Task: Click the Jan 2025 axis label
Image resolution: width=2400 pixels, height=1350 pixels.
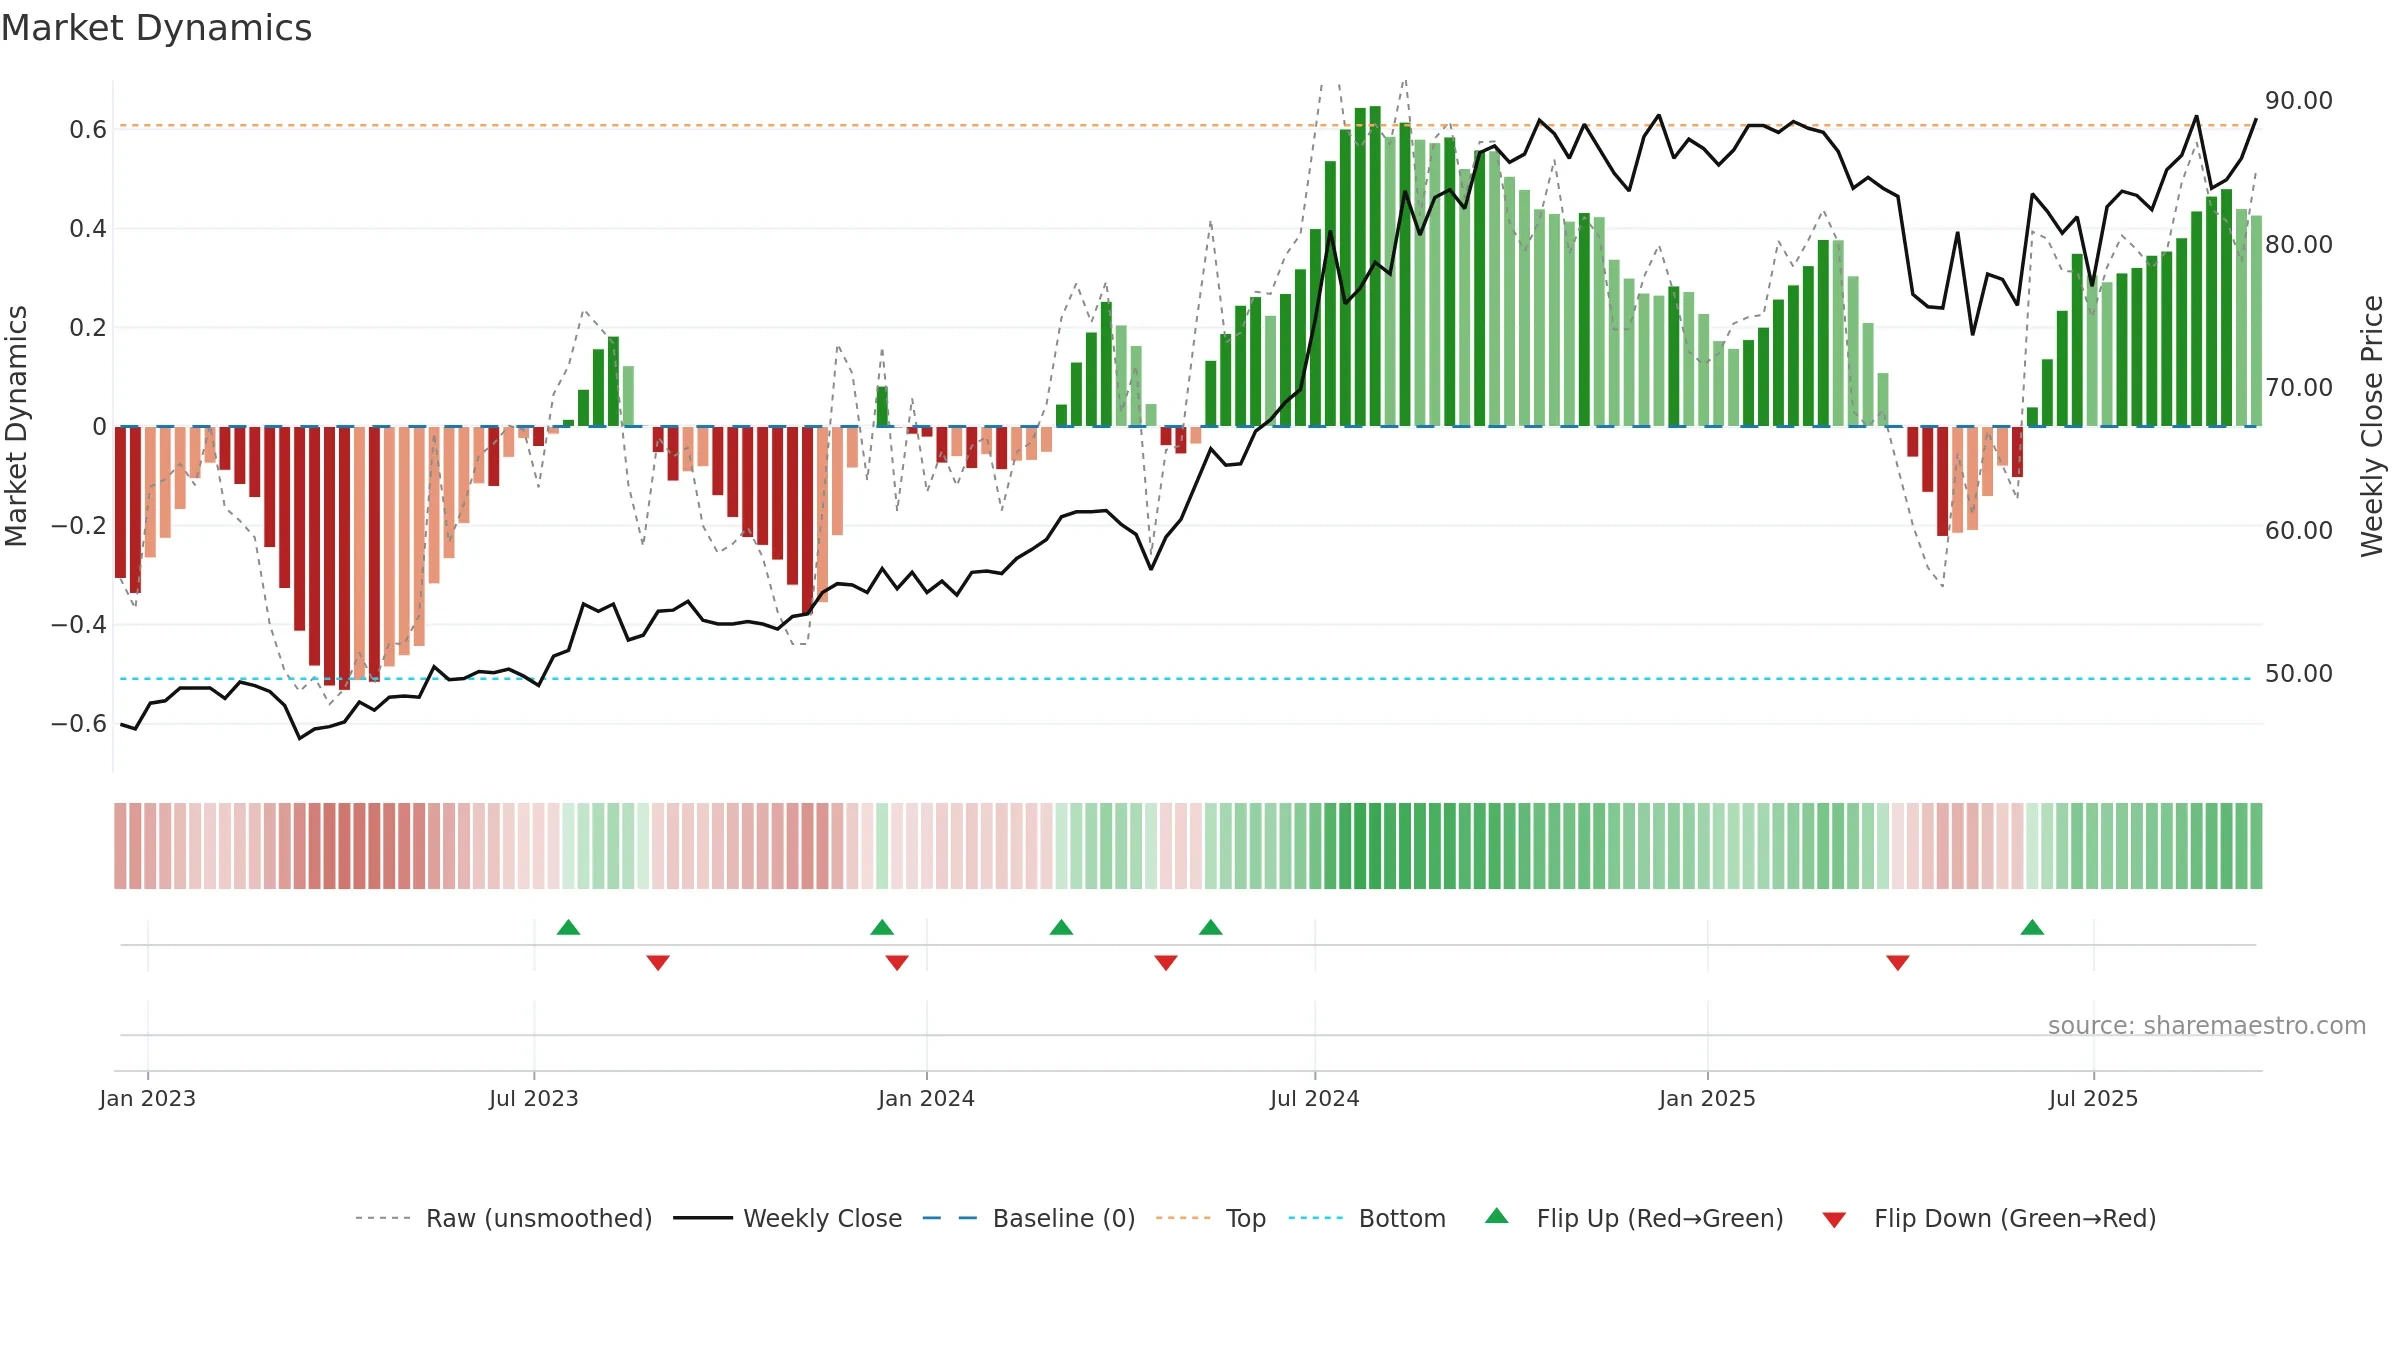Action: pyautogui.click(x=1707, y=1098)
